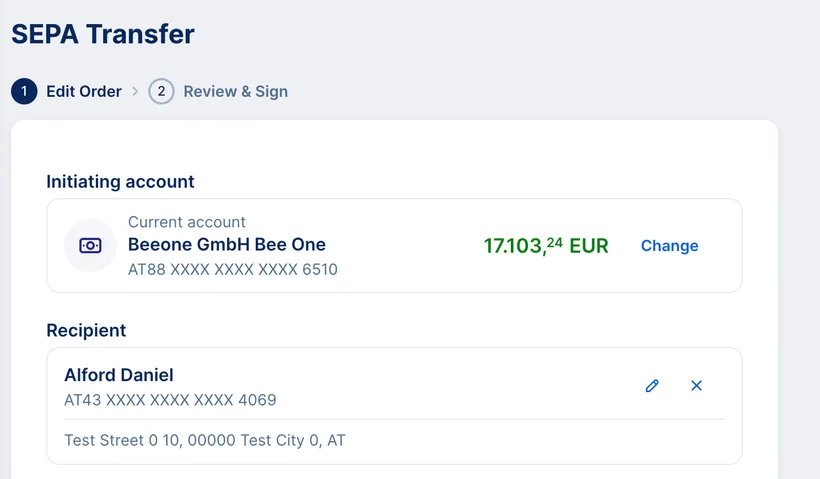Click the Current account type label

(187, 222)
